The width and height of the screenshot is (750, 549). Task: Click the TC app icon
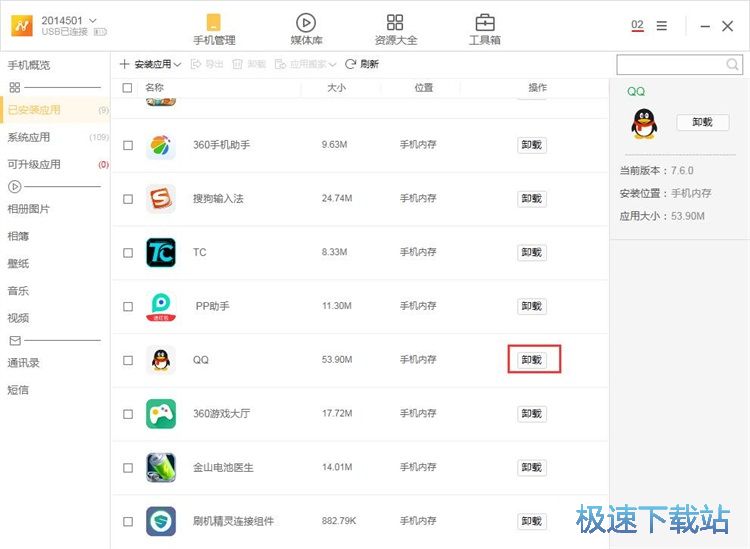point(161,252)
